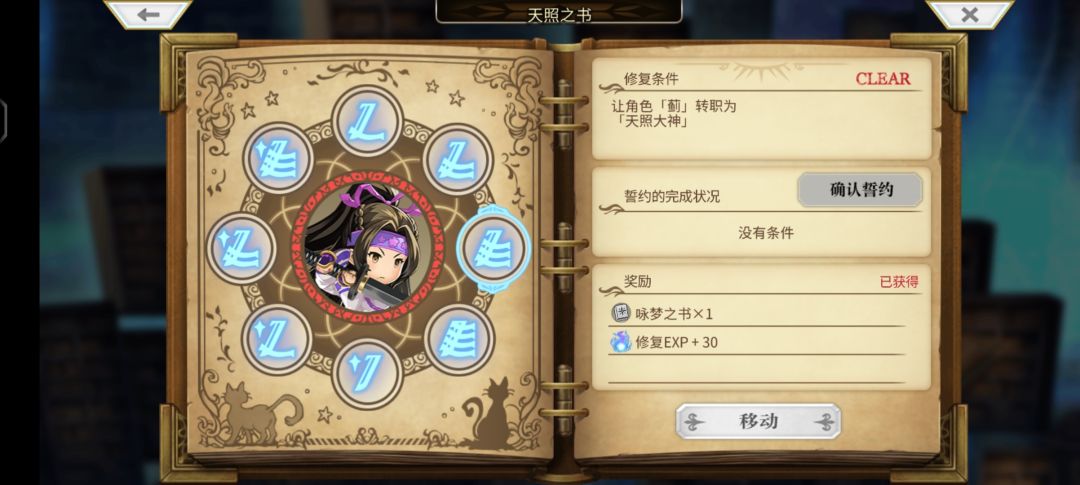Select the lower-left rune orb

277,340
